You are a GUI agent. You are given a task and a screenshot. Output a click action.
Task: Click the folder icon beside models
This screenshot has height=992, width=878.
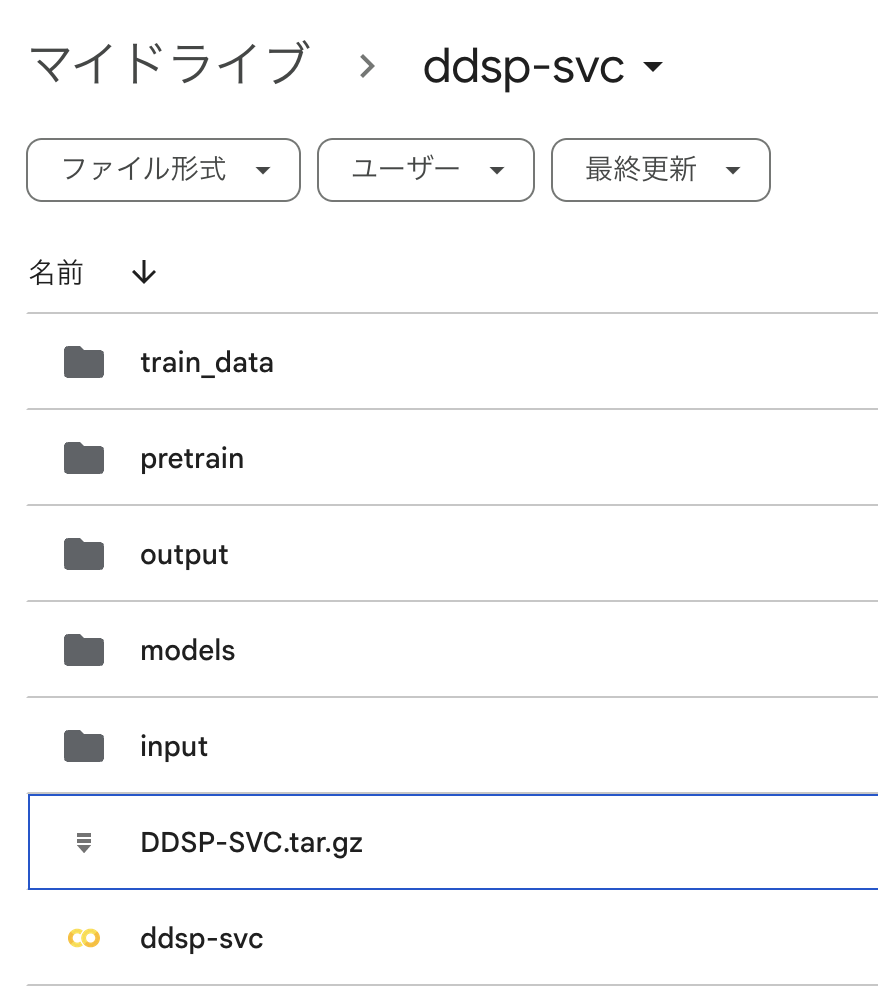click(x=83, y=650)
